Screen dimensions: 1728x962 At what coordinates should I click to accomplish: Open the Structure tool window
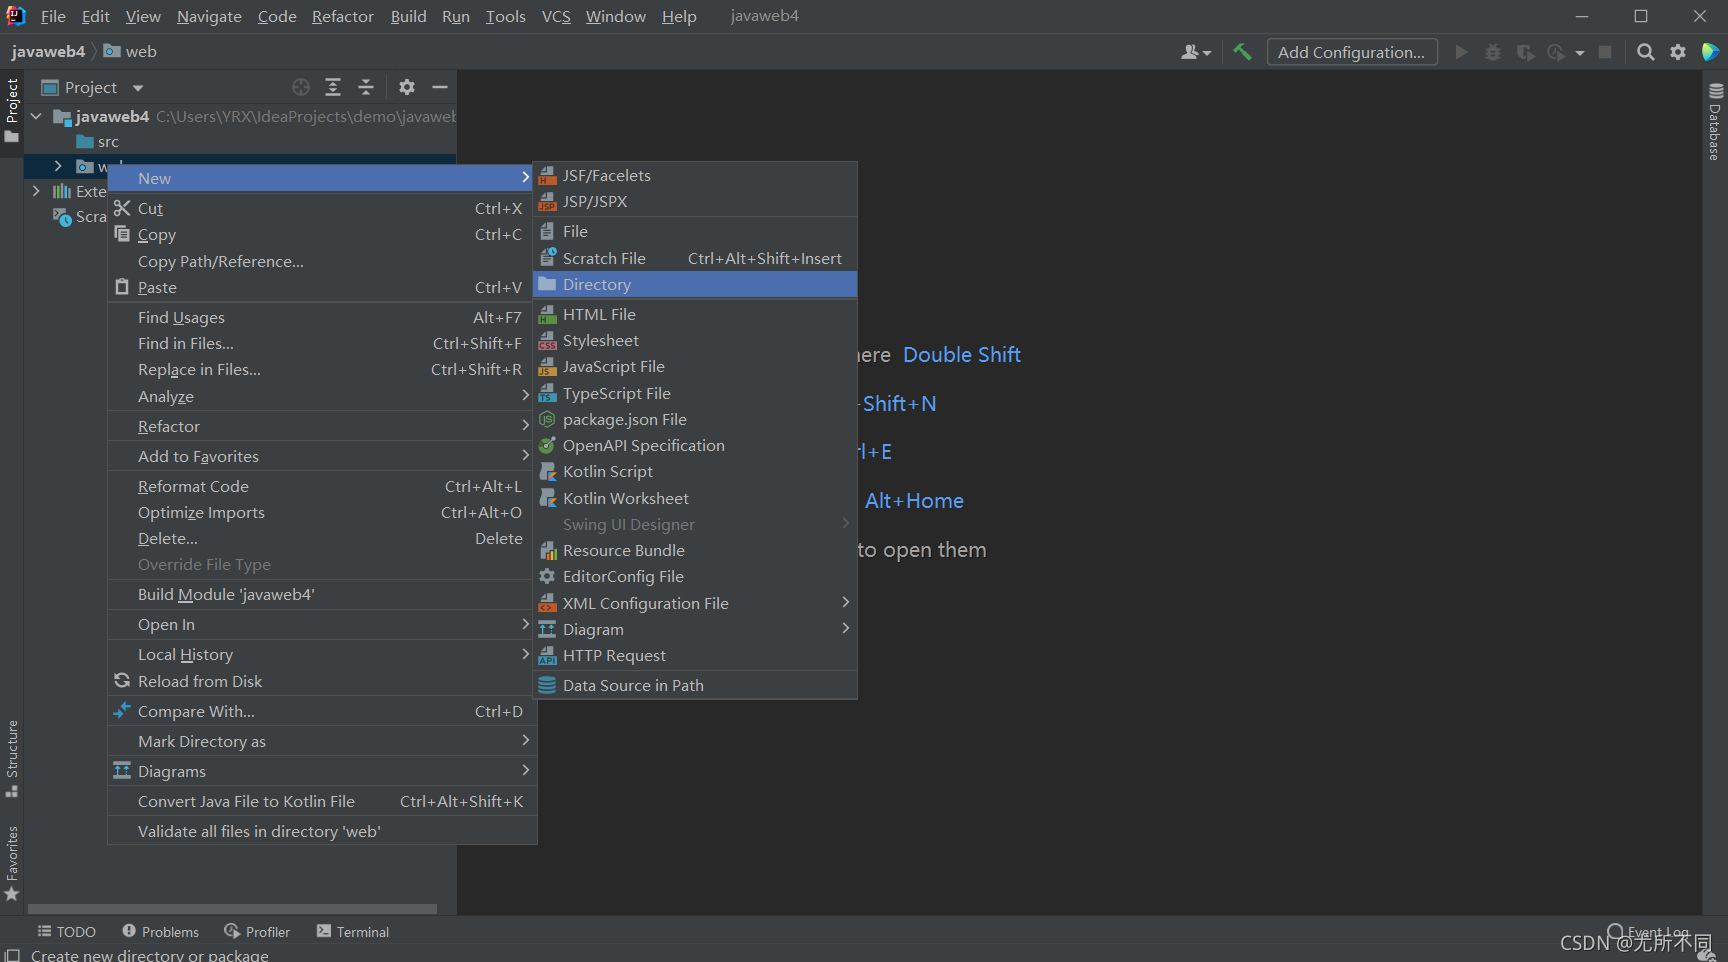coord(12,757)
